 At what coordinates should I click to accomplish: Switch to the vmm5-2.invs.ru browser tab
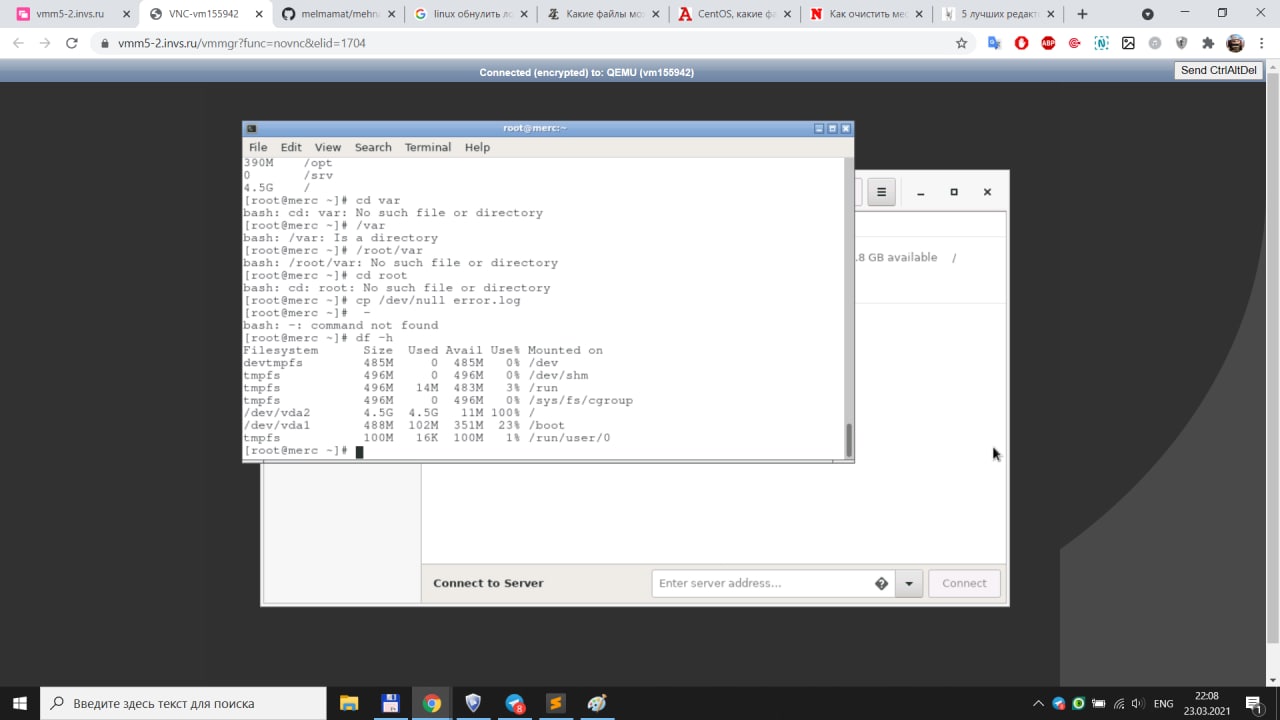[x=72, y=15]
